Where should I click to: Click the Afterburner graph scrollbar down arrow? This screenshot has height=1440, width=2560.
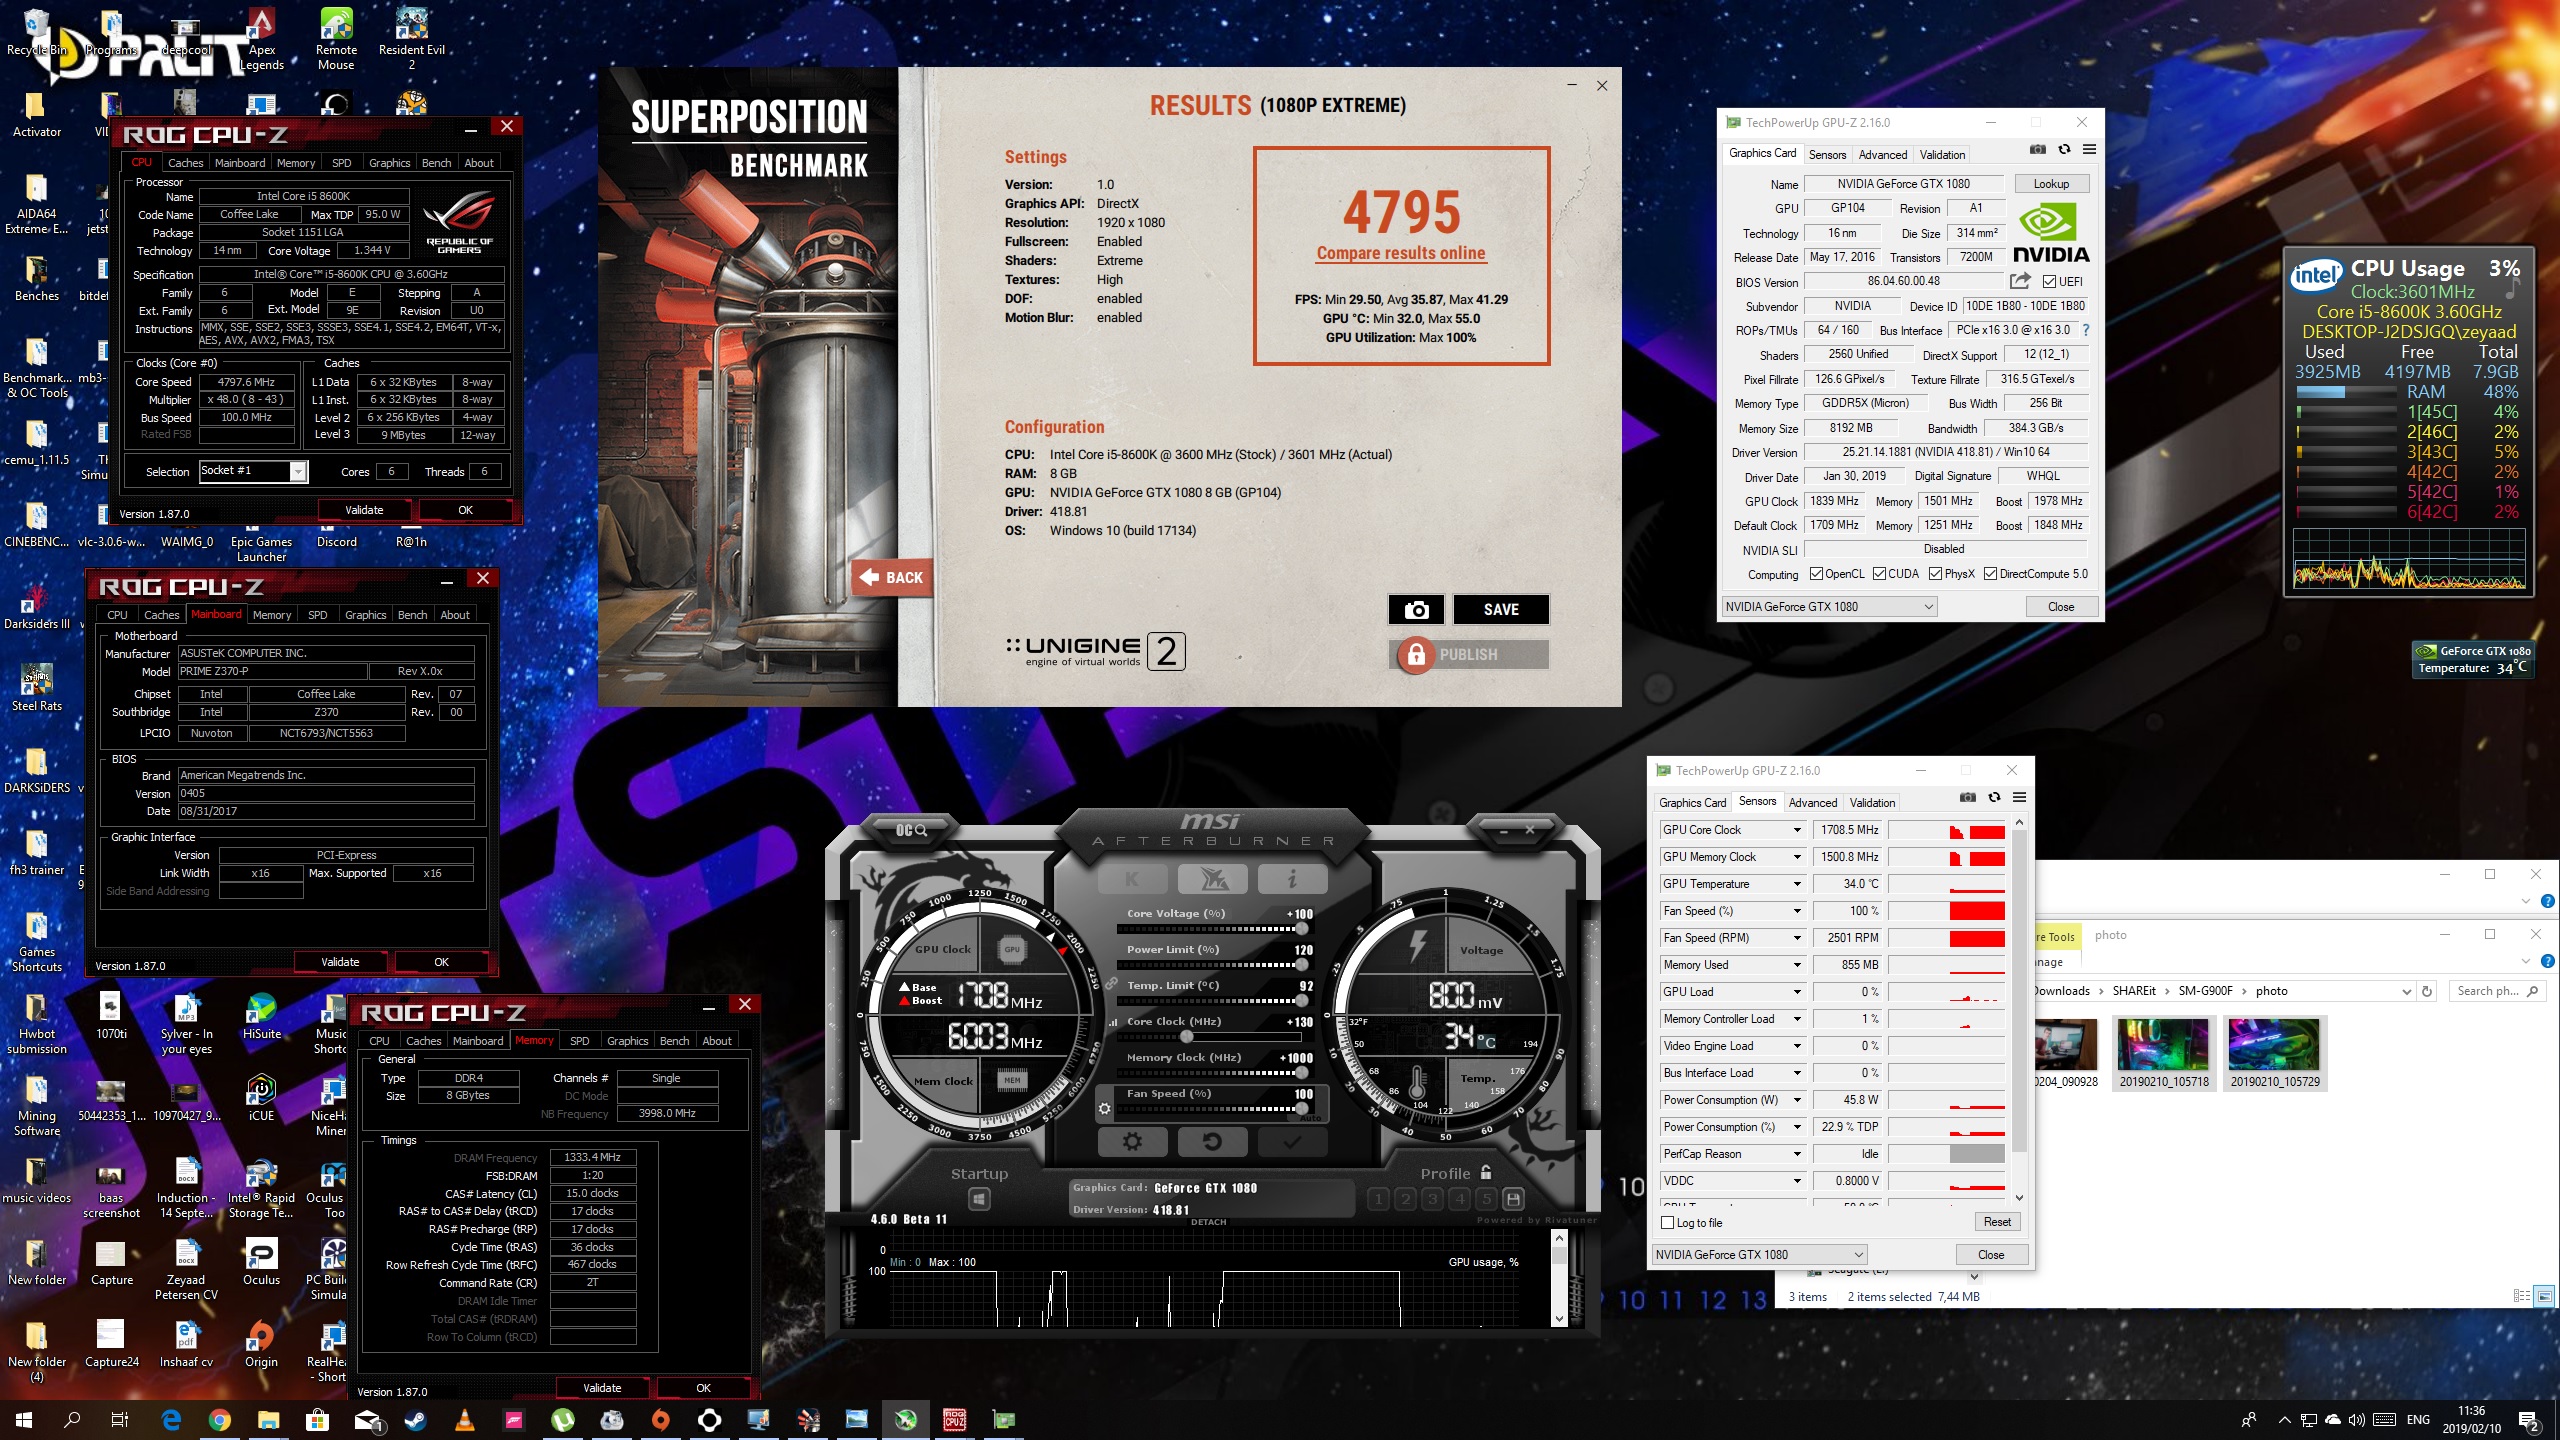point(1558,1319)
